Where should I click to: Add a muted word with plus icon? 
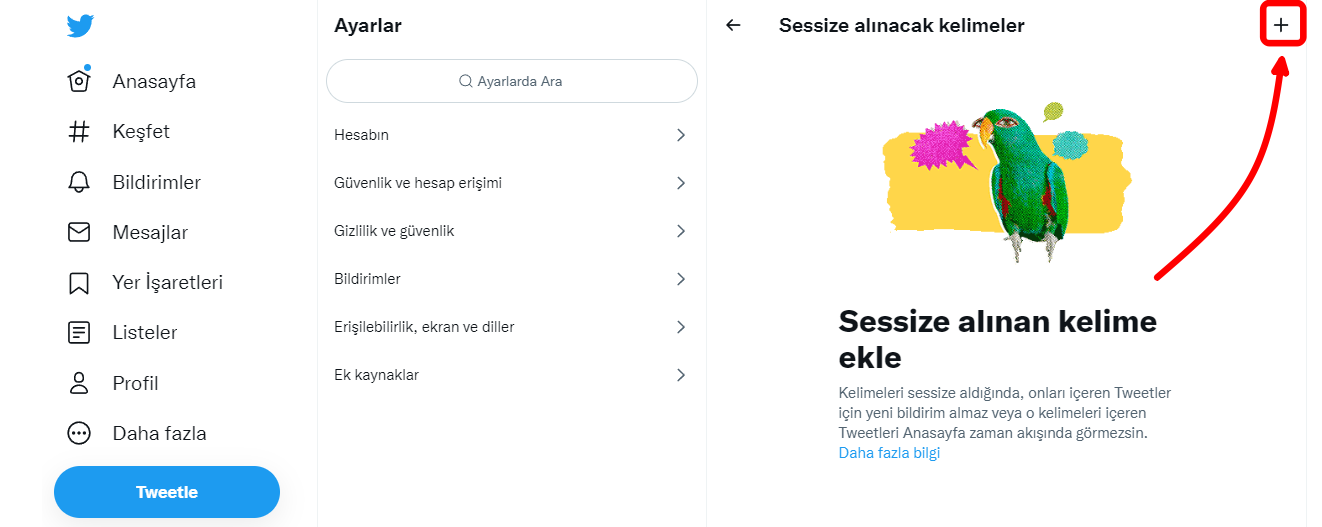(x=1282, y=25)
